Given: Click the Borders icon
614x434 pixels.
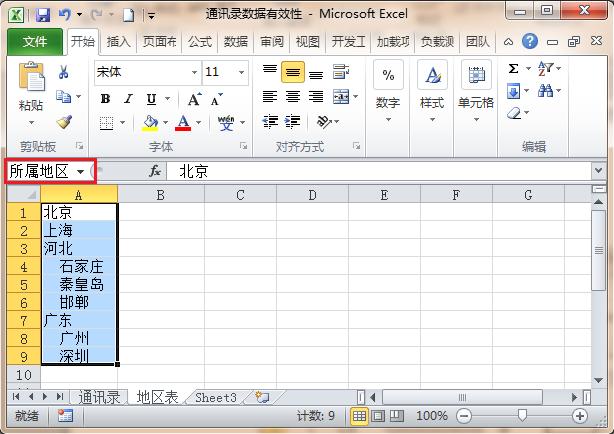Looking at the screenshot, I should pyautogui.click(x=106, y=123).
